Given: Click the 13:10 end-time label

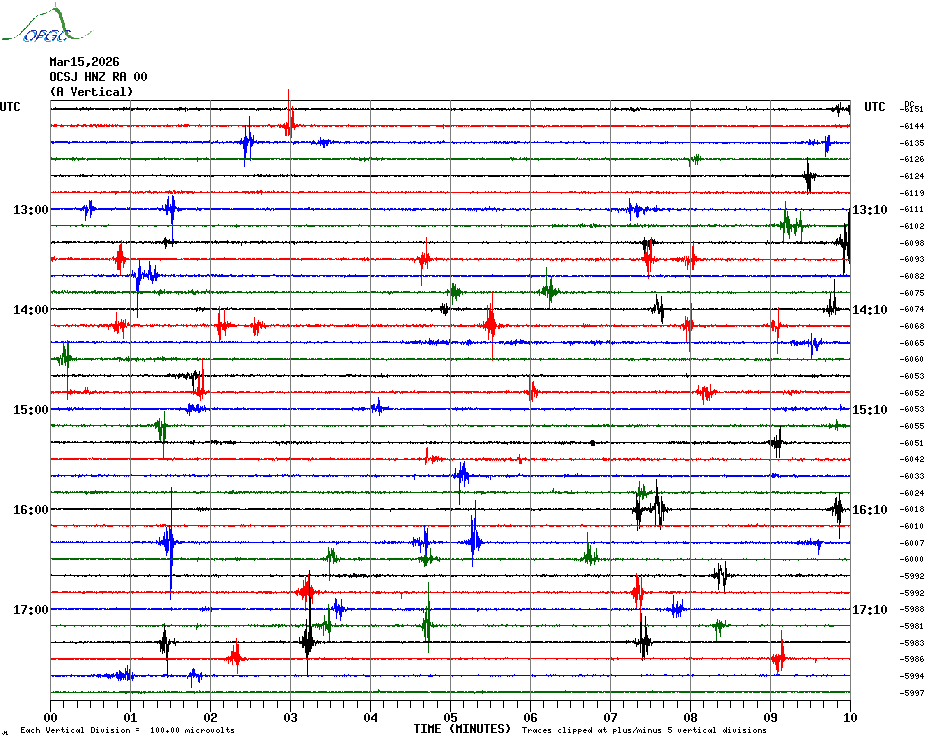Looking at the screenshot, I should click(870, 209).
